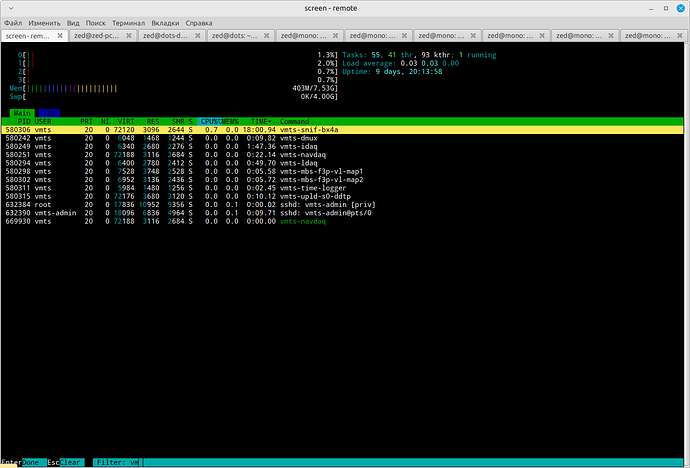The height and width of the screenshot is (468, 690).
Task: Open the Файл menu
Action: [x=14, y=21]
